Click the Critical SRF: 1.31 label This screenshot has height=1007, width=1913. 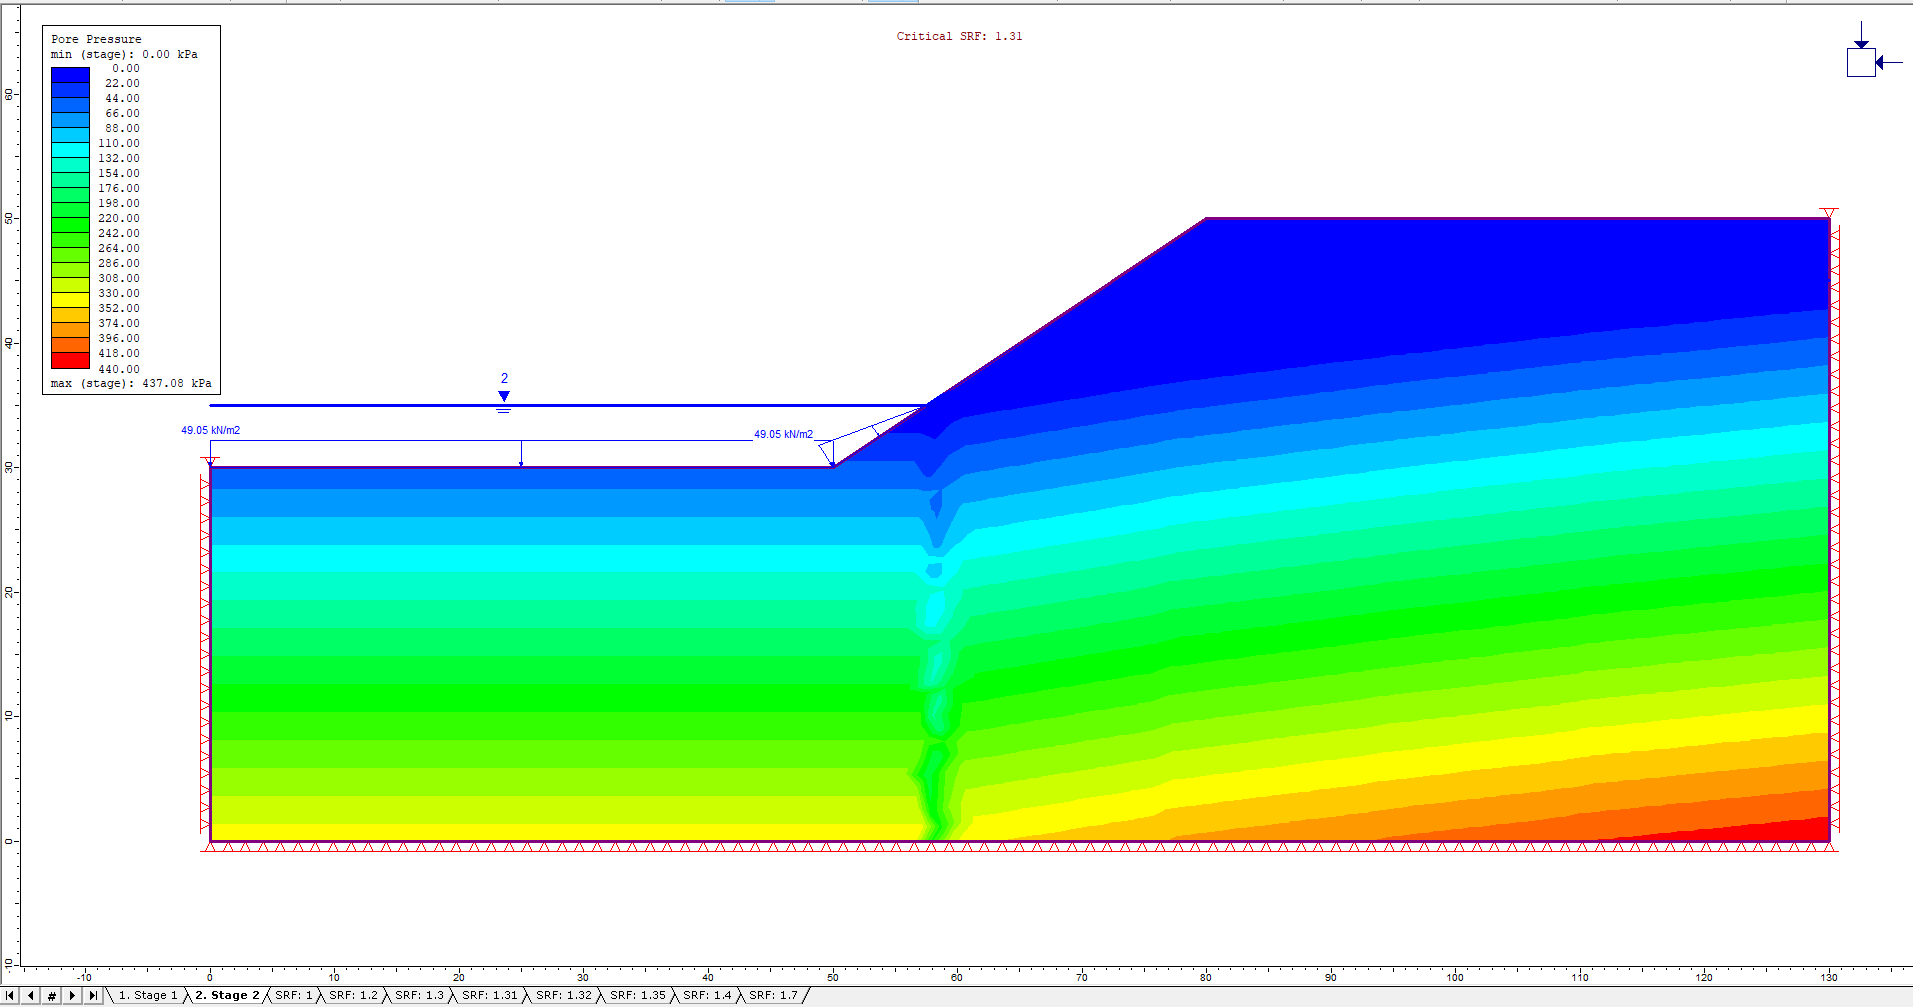(959, 35)
